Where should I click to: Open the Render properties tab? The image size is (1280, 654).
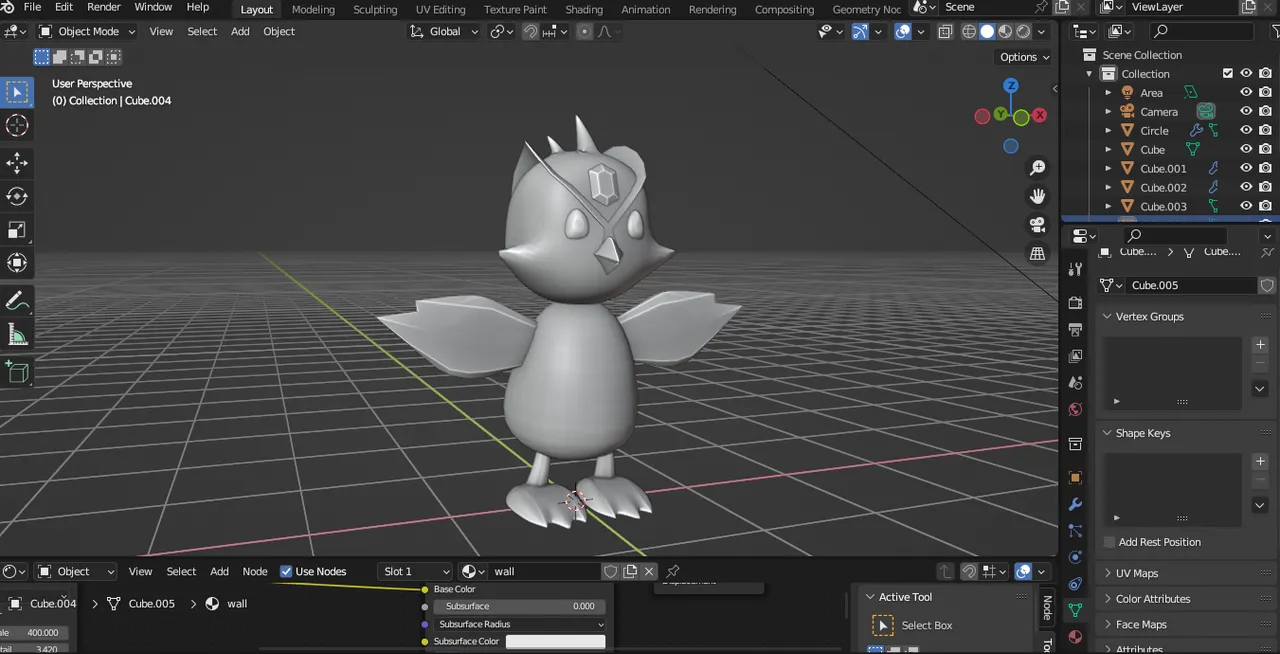click(1075, 303)
